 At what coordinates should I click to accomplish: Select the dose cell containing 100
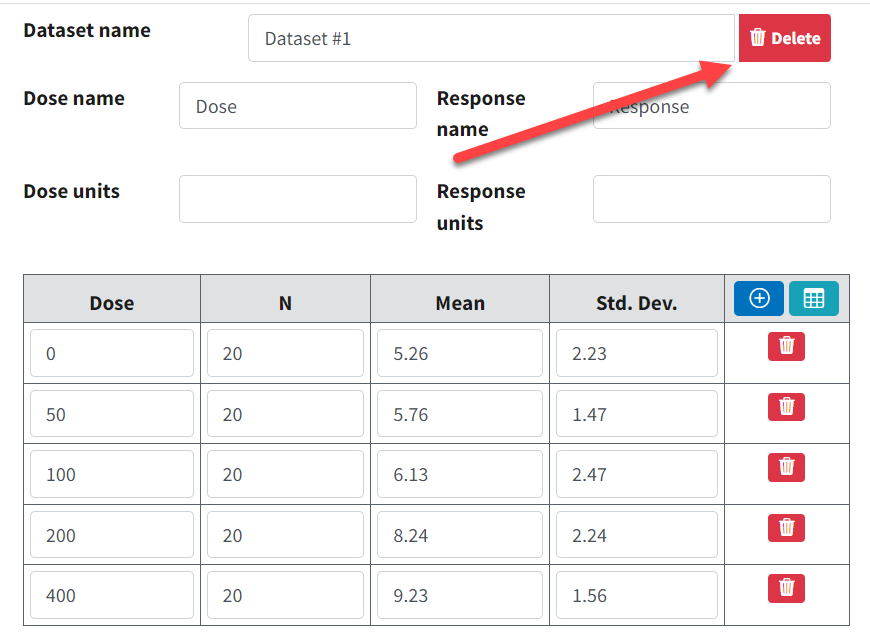(x=112, y=474)
